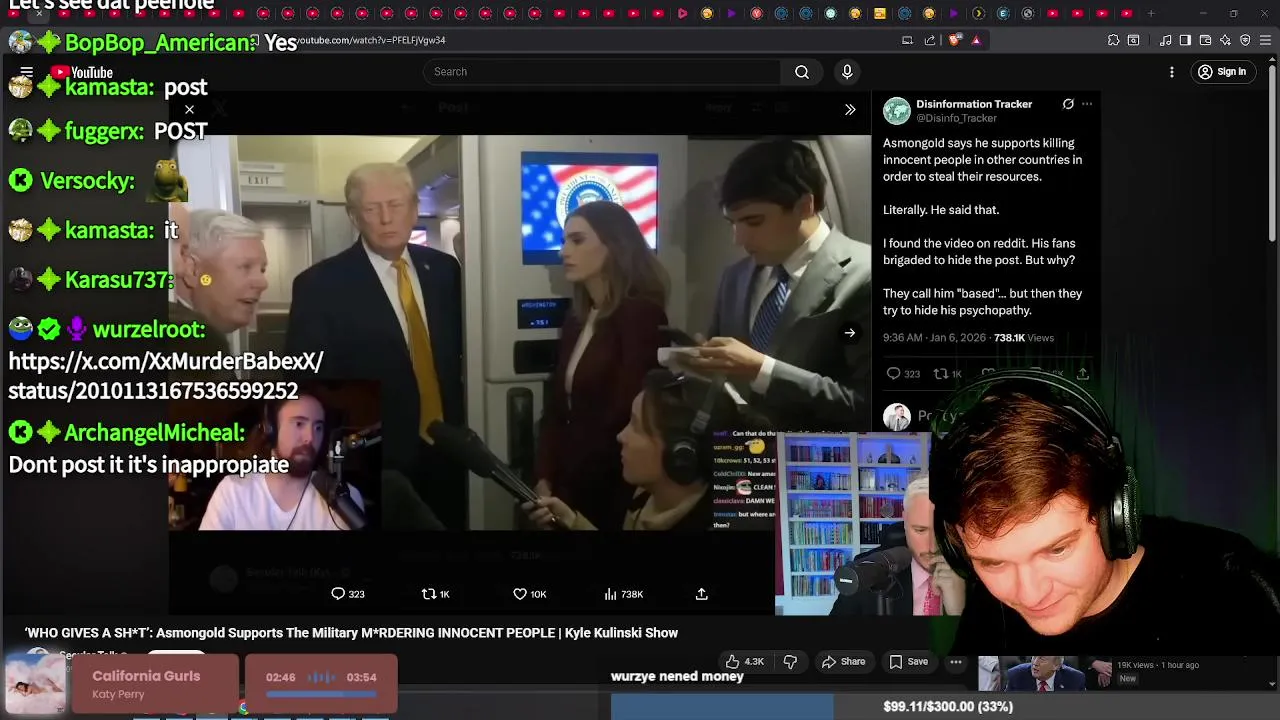Click the '738.1K Views' count text
This screenshot has height=720, width=1280.
click(1024, 338)
